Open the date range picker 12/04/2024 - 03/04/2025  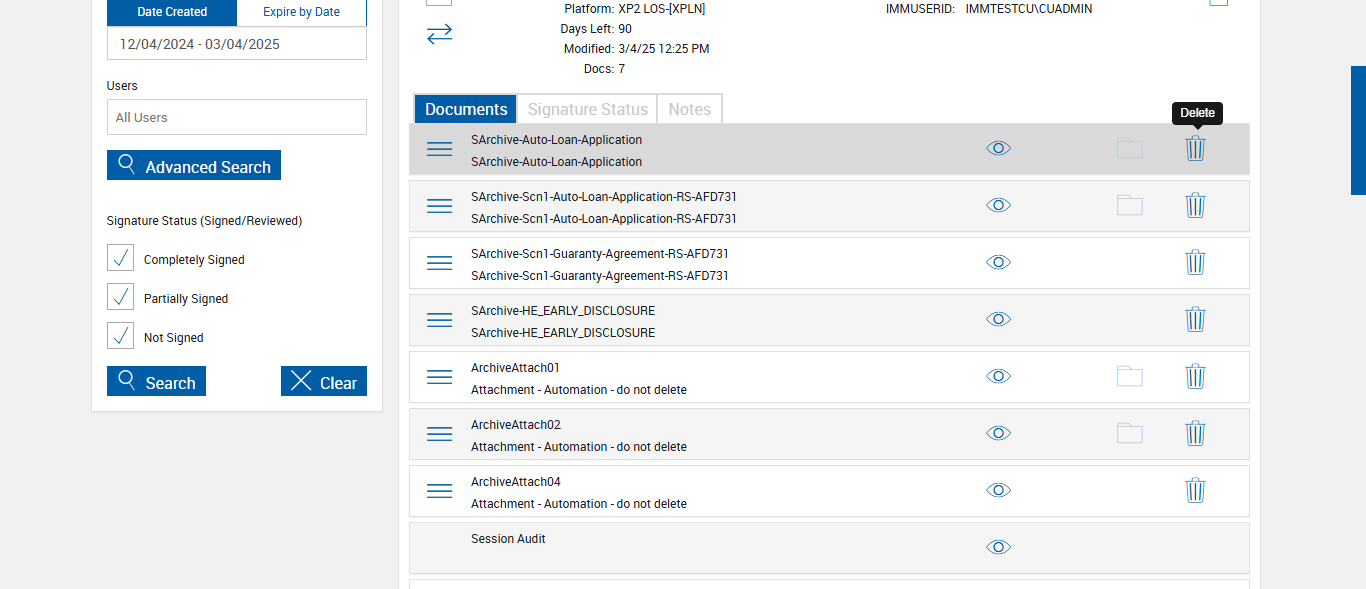(x=237, y=44)
